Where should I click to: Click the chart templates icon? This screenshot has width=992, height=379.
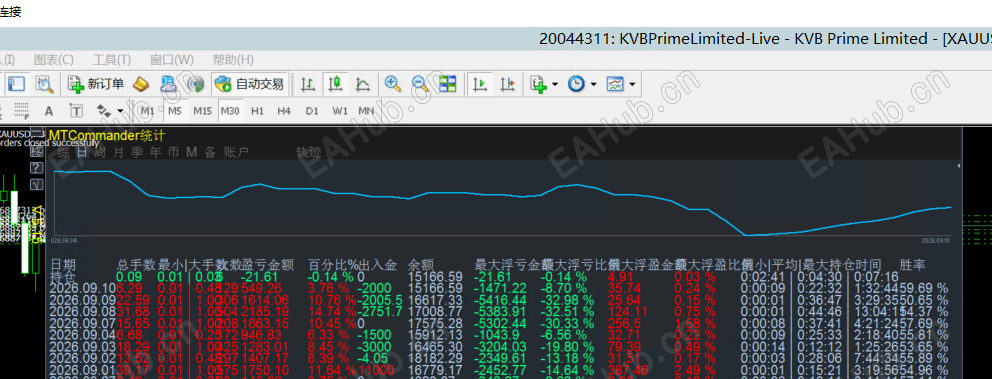tap(614, 84)
